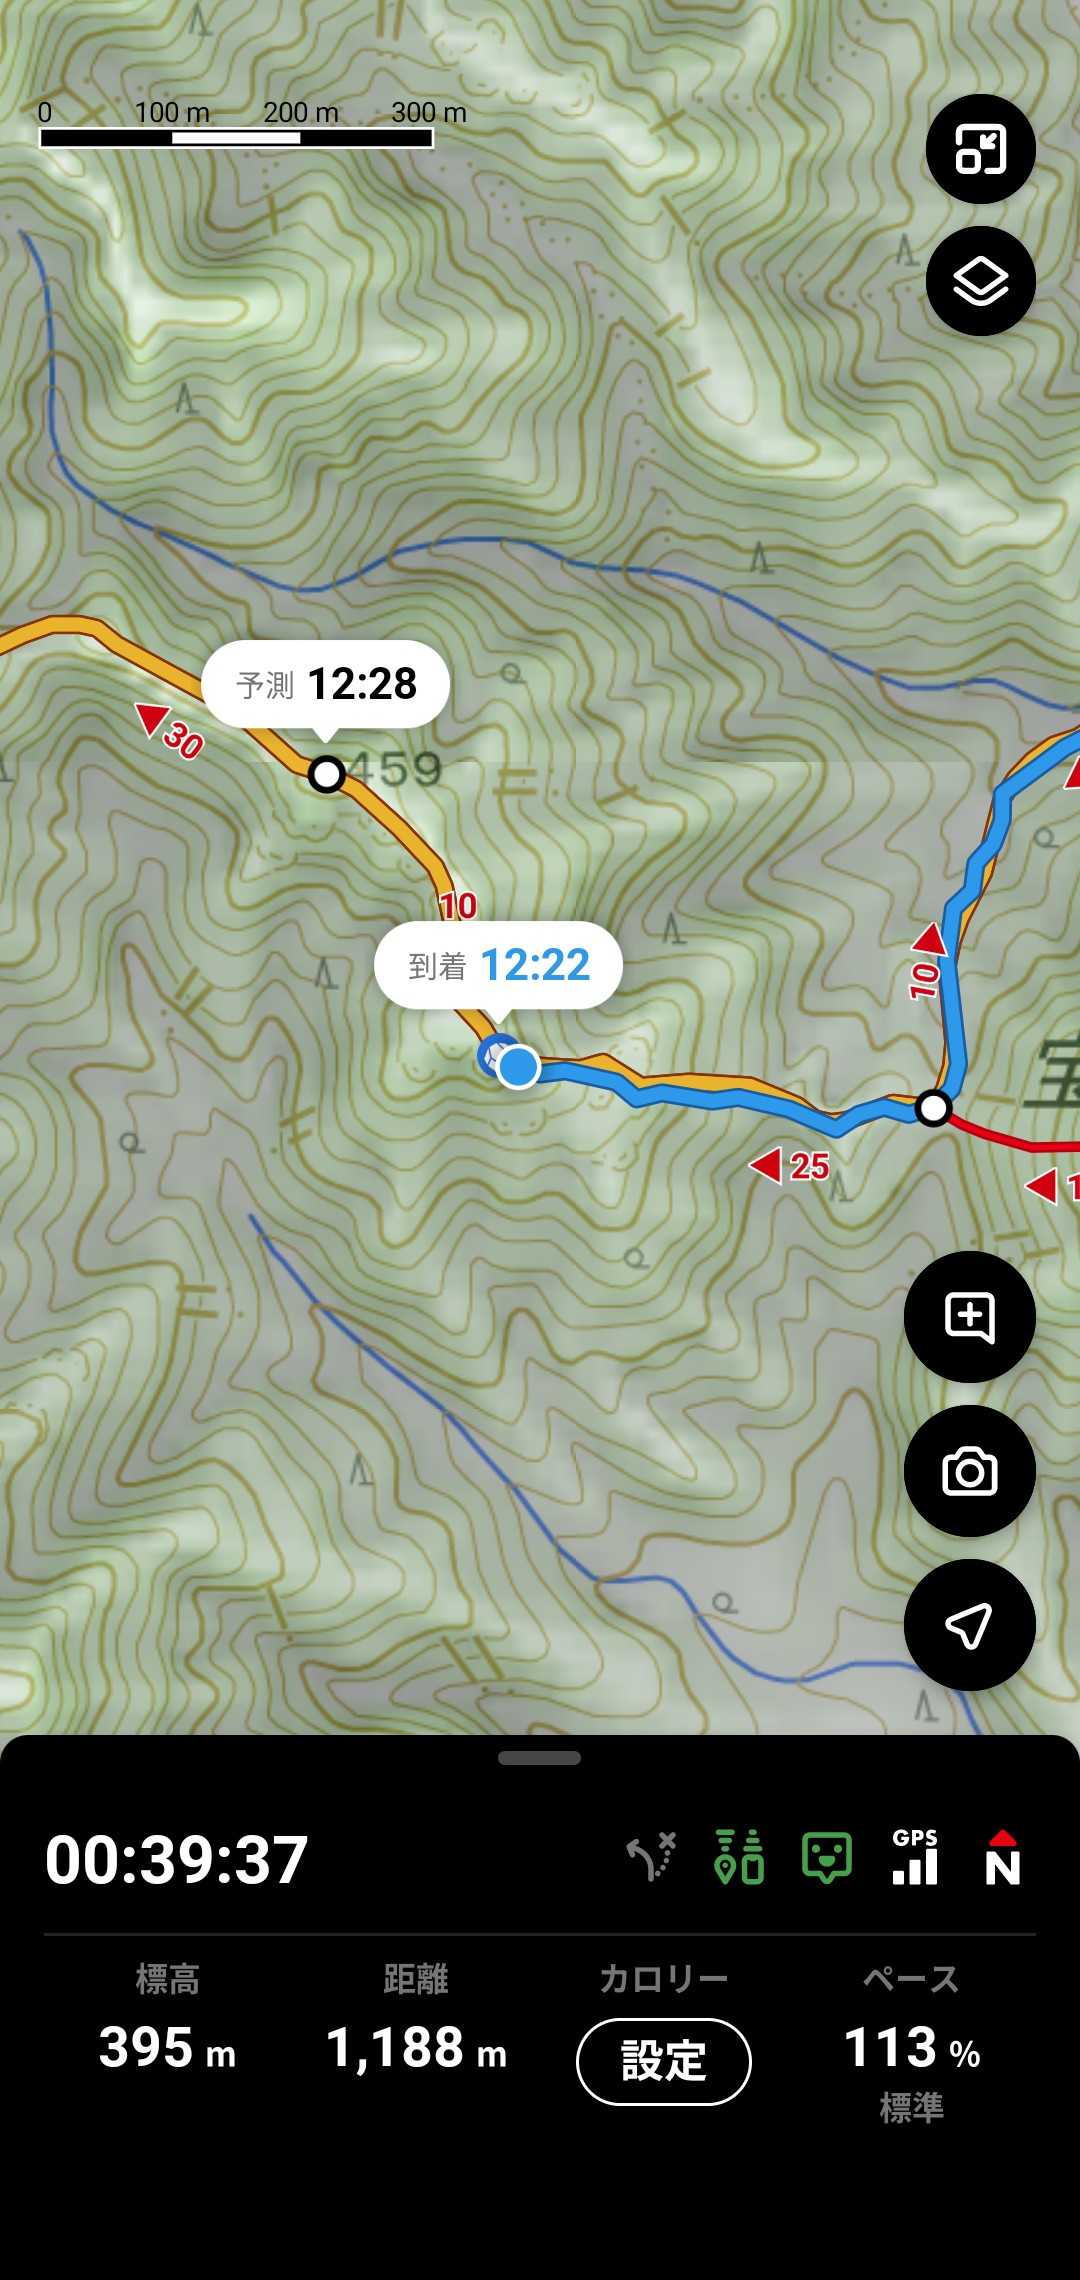Tap the elapsed time 00:39:37

pyautogui.click(x=177, y=1860)
